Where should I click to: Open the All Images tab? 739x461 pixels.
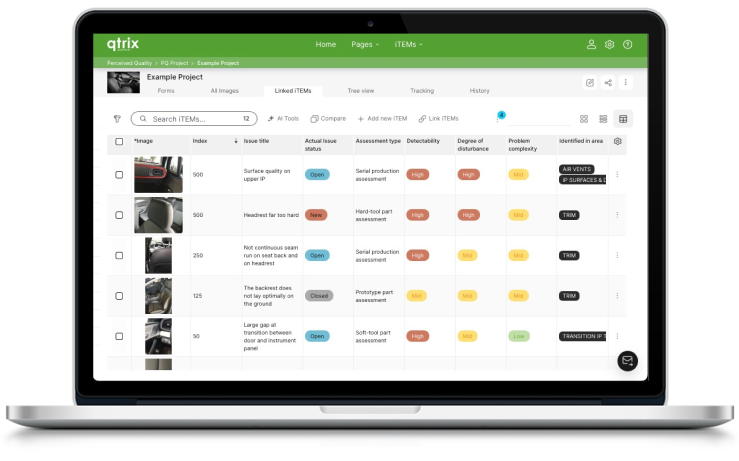224,91
